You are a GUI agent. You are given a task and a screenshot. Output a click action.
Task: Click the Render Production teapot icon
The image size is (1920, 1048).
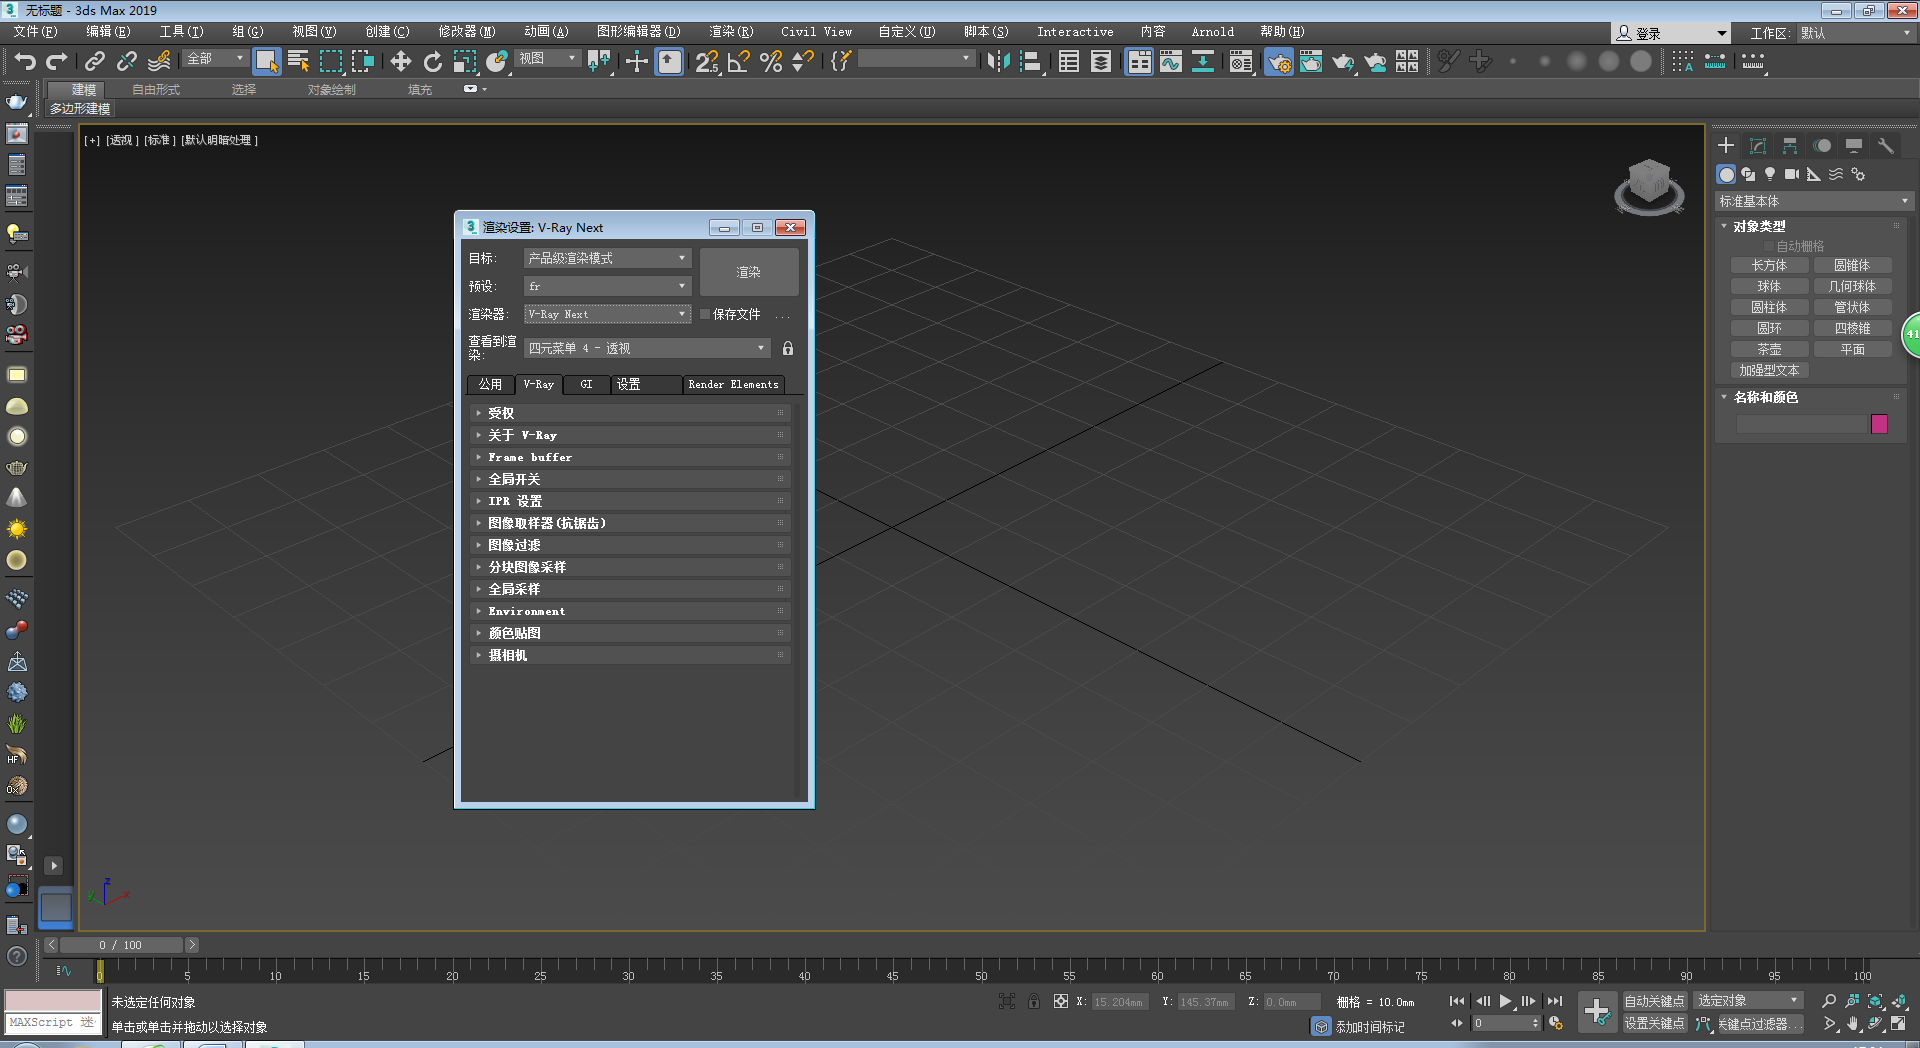(1343, 61)
